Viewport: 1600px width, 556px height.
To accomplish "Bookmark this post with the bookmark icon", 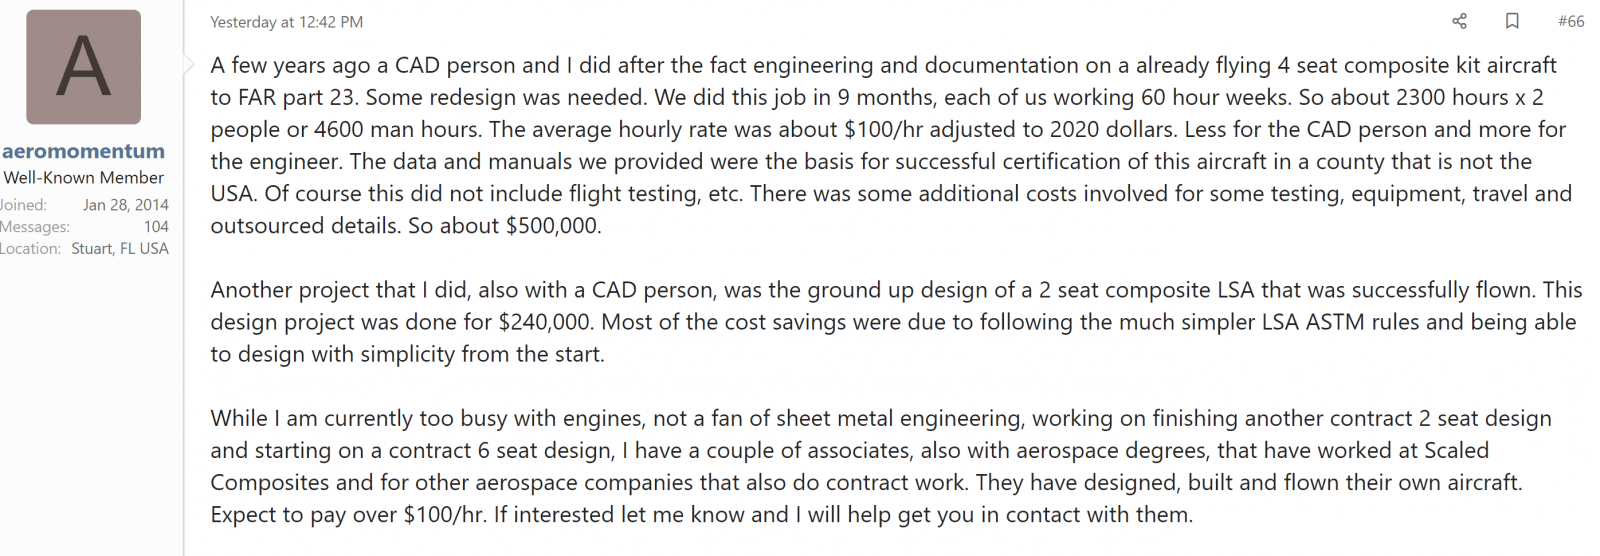I will tap(1512, 21).
